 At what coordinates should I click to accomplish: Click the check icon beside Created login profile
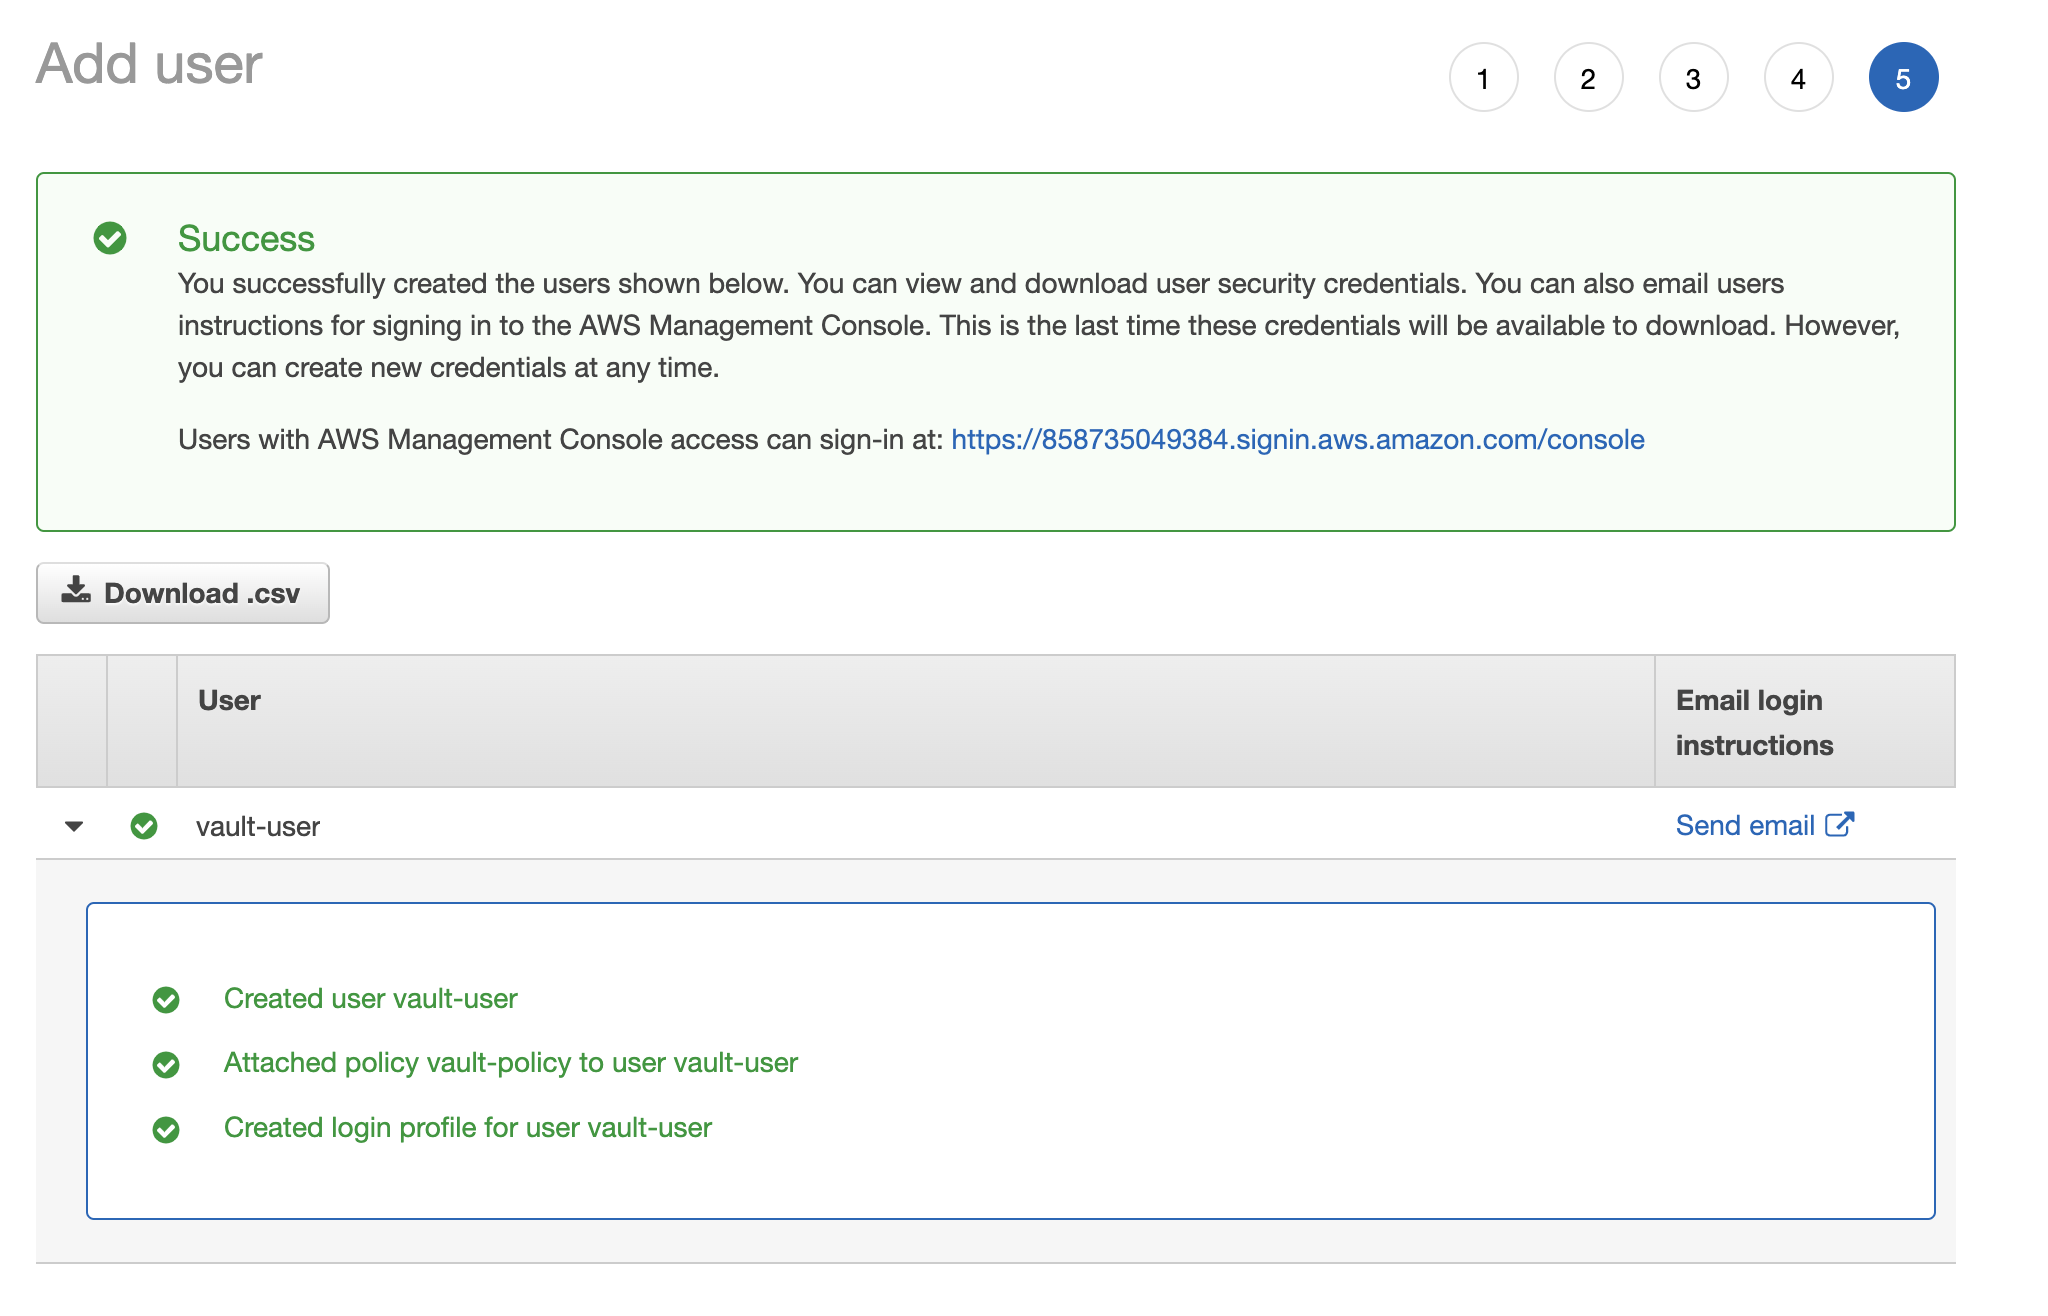click(x=166, y=1130)
